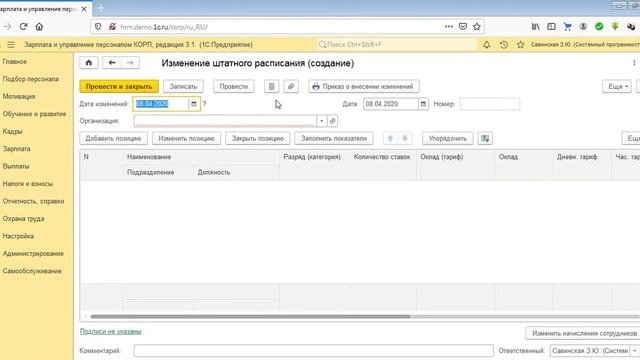Move position up with arrow
640x360 pixels.
click(390, 138)
